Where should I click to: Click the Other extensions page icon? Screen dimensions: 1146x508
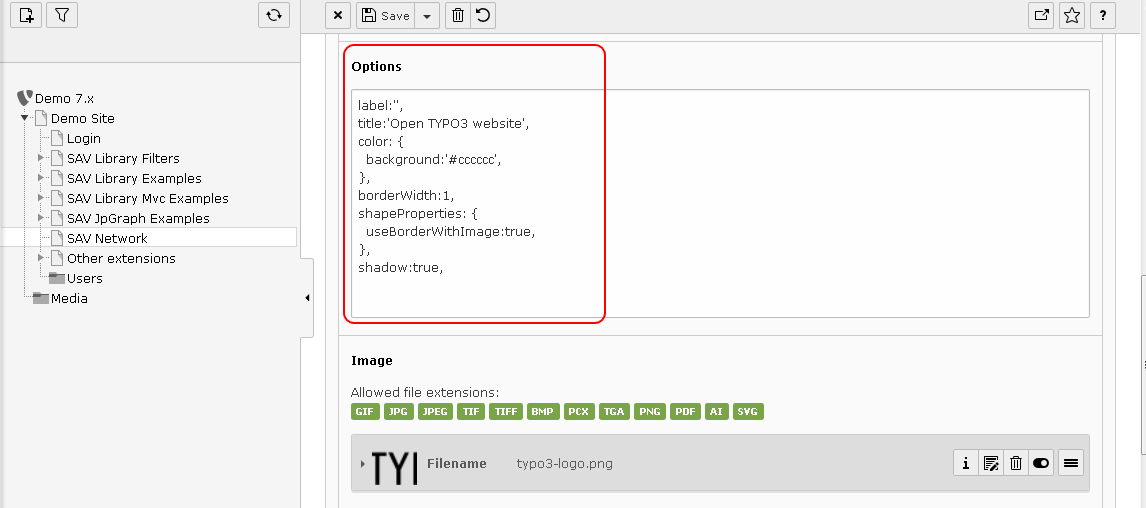click(x=57, y=258)
